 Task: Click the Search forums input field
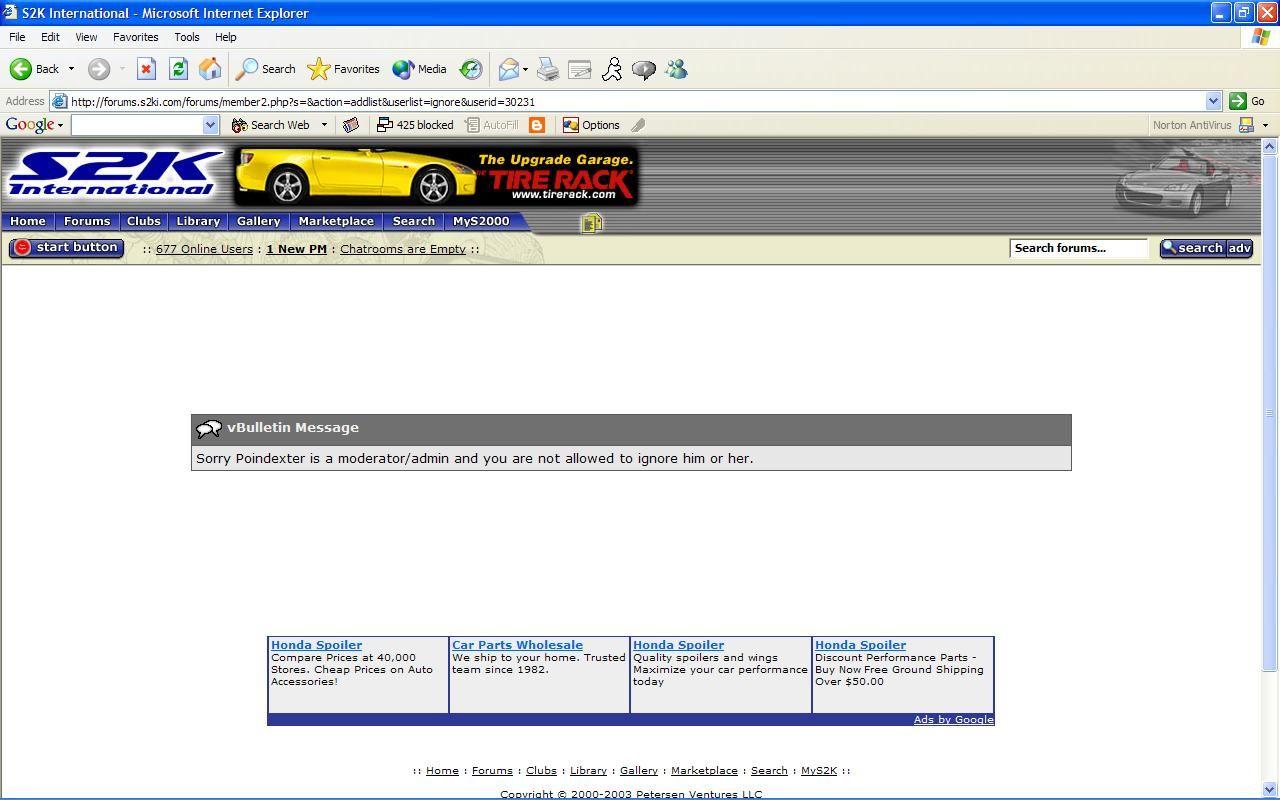(x=1078, y=248)
